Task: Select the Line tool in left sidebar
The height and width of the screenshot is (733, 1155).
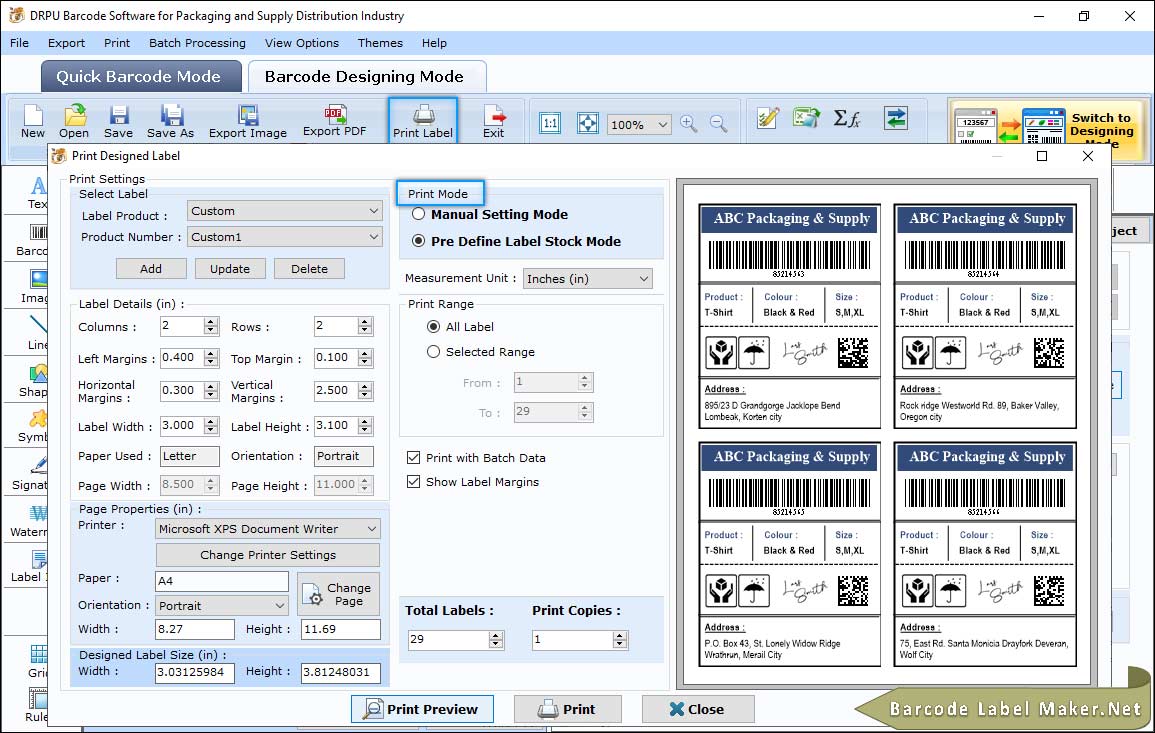Action: tap(38, 334)
